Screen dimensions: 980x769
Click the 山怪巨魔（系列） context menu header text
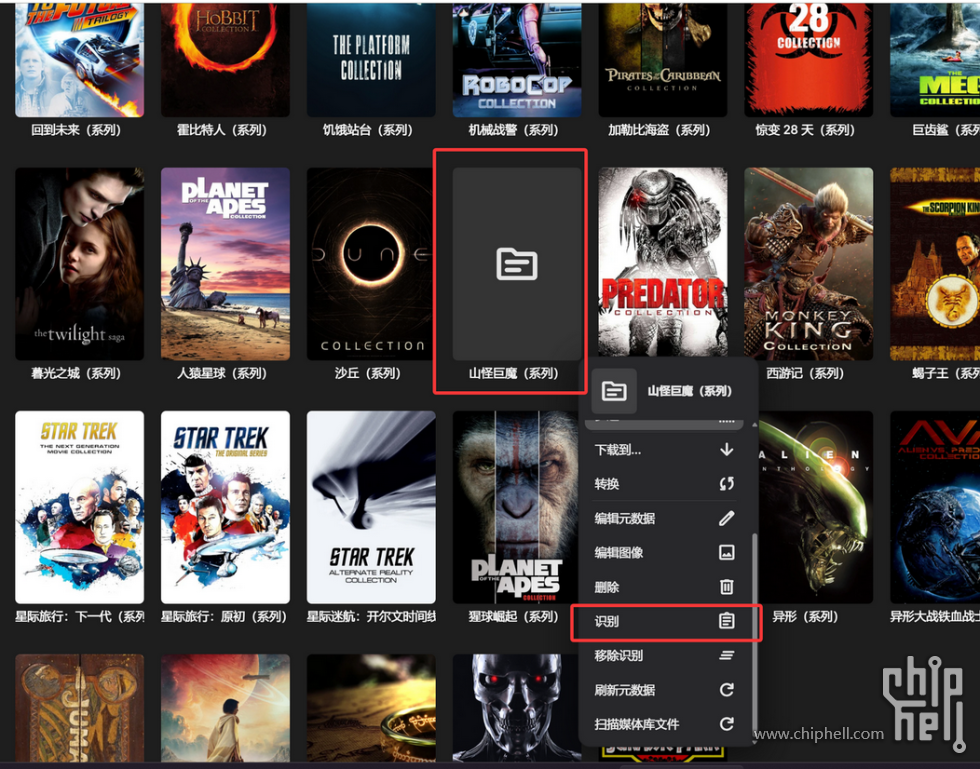pyautogui.click(x=689, y=391)
